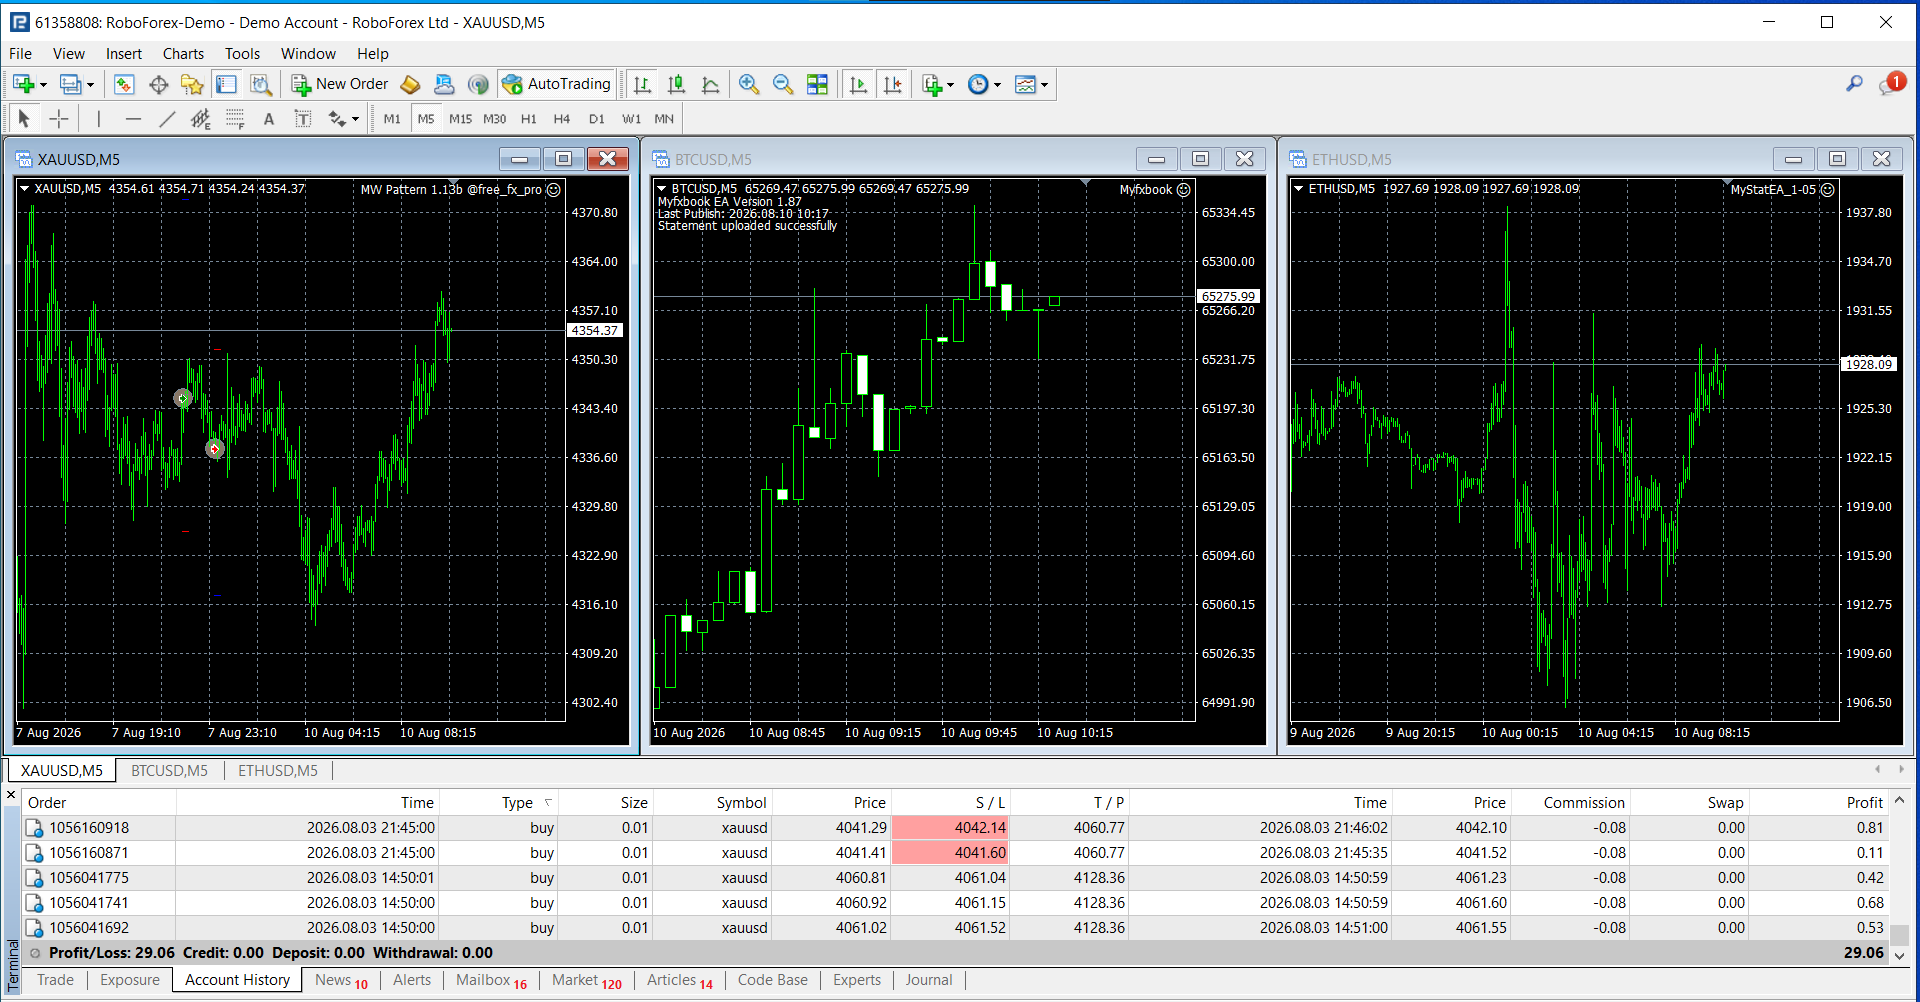Open the Tile Windows layout icon
Screen dimensions: 1920x1002
coord(817,85)
